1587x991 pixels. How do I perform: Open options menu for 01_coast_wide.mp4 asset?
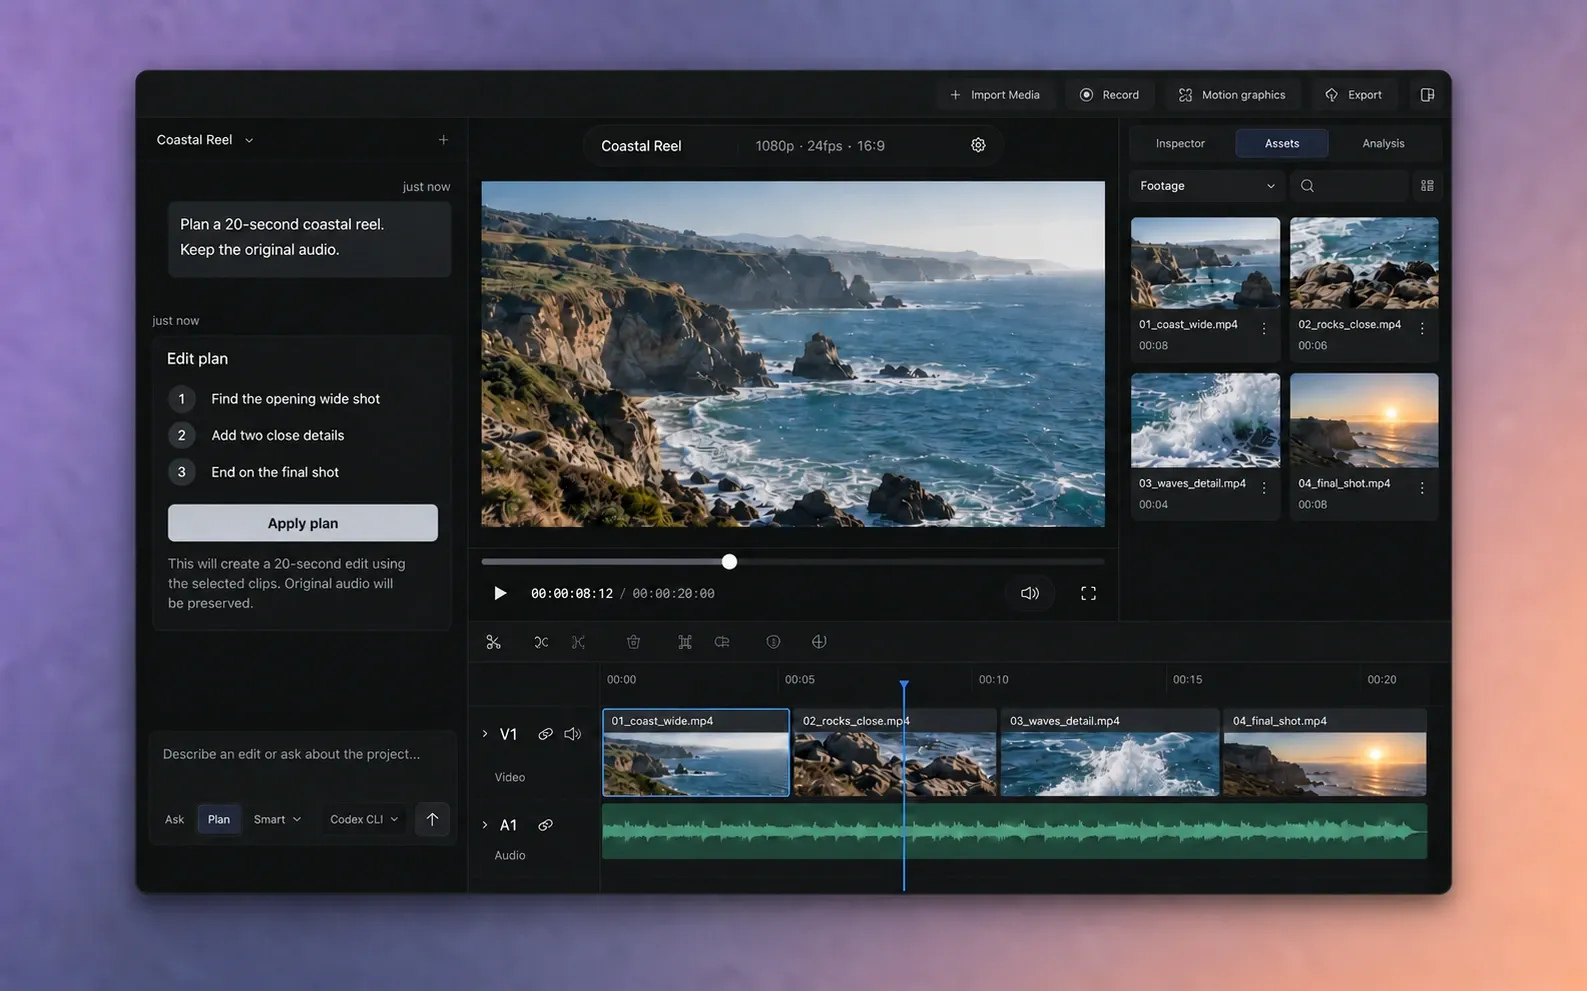[x=1264, y=328]
